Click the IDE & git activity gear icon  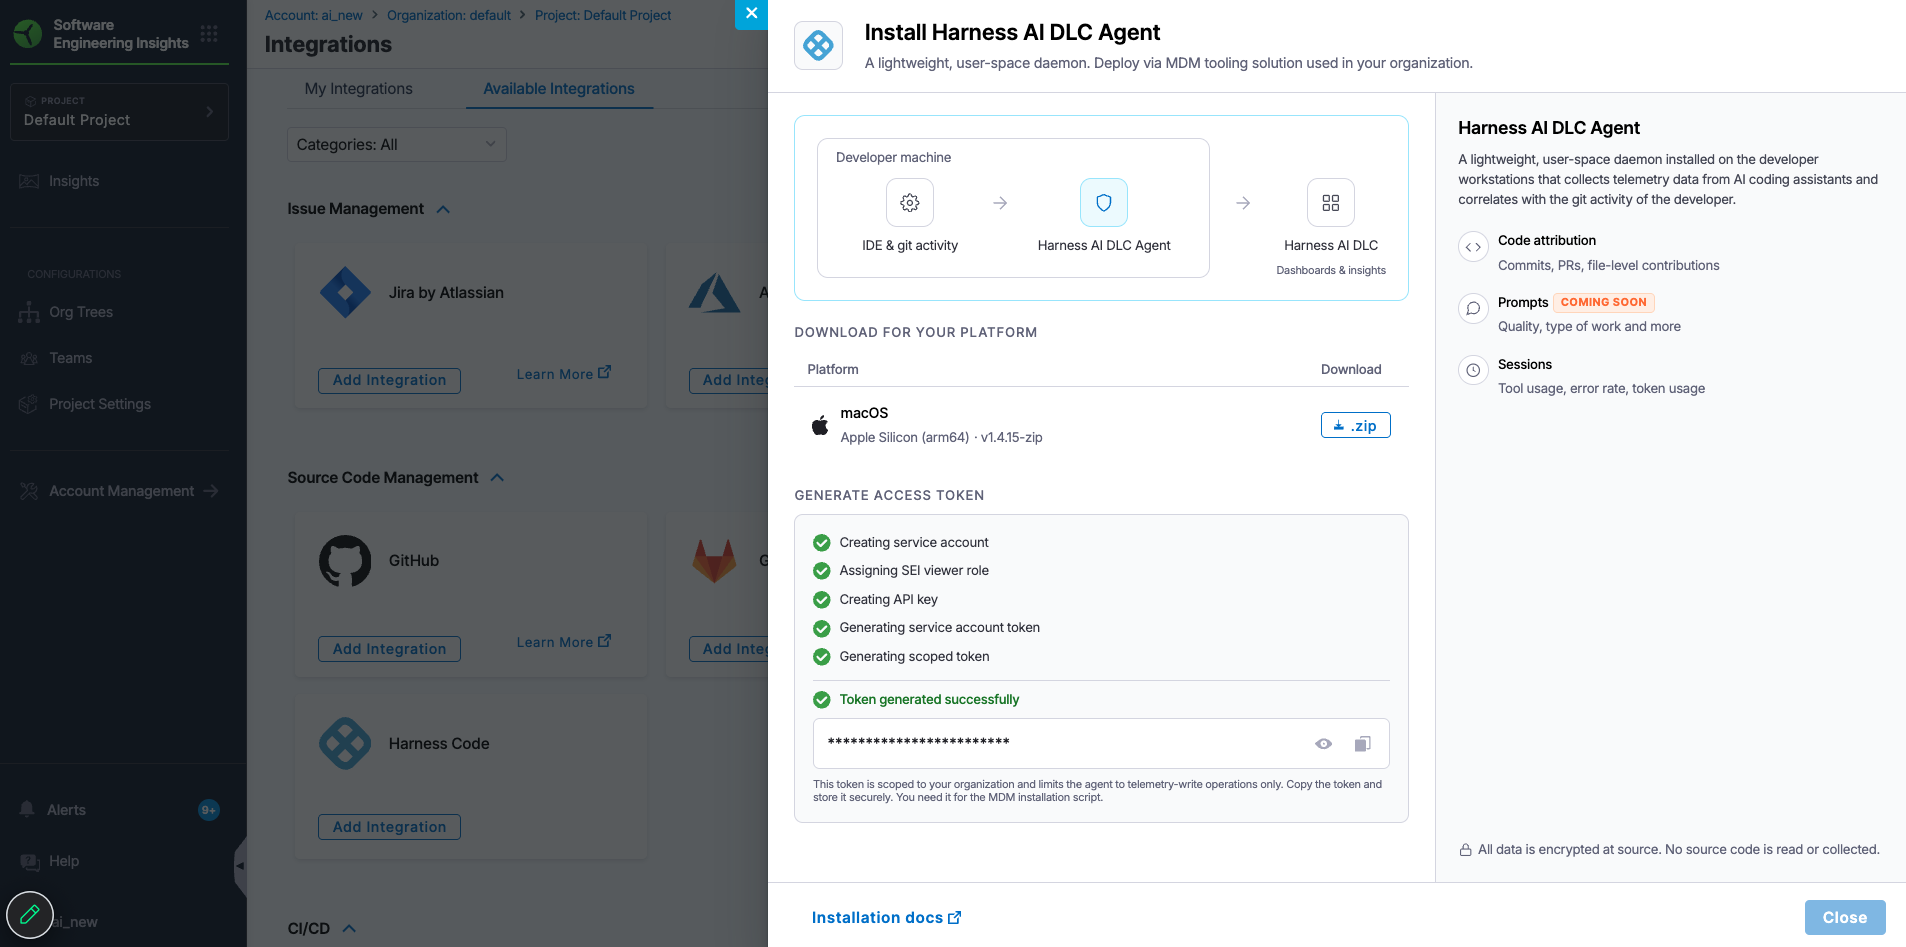[909, 203]
